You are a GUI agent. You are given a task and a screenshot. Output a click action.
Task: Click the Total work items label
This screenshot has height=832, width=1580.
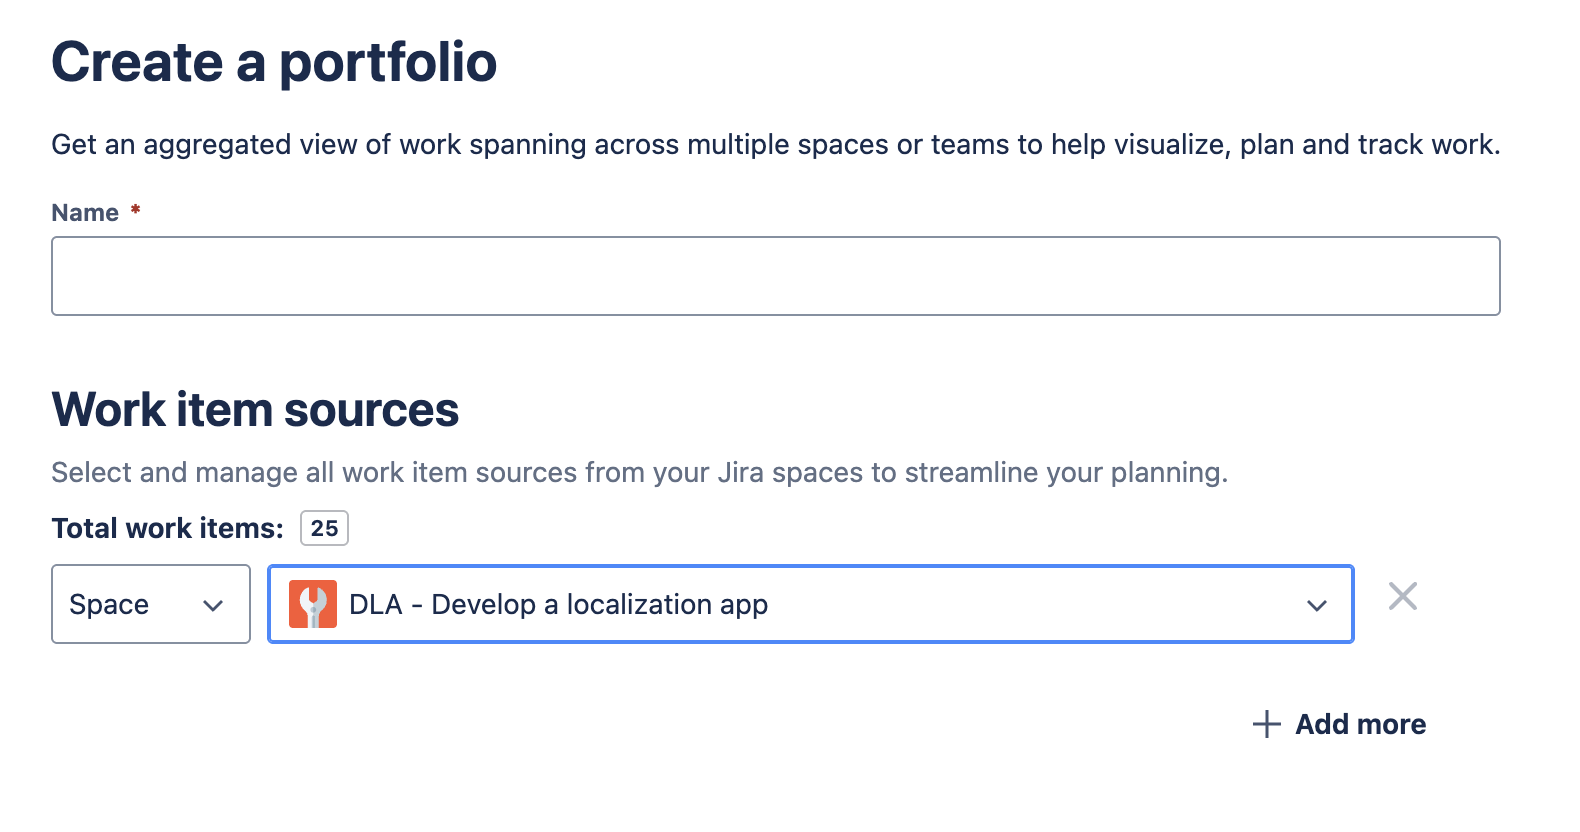tap(167, 528)
